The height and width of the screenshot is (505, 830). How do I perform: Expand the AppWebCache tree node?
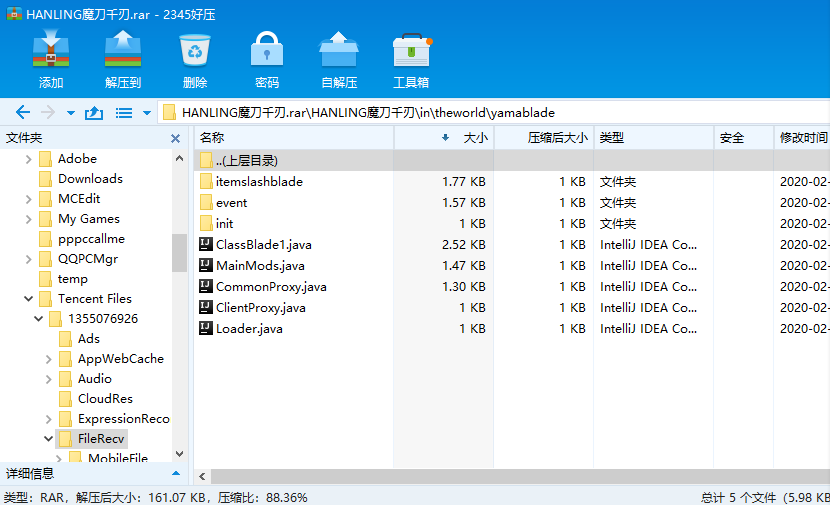(x=49, y=359)
